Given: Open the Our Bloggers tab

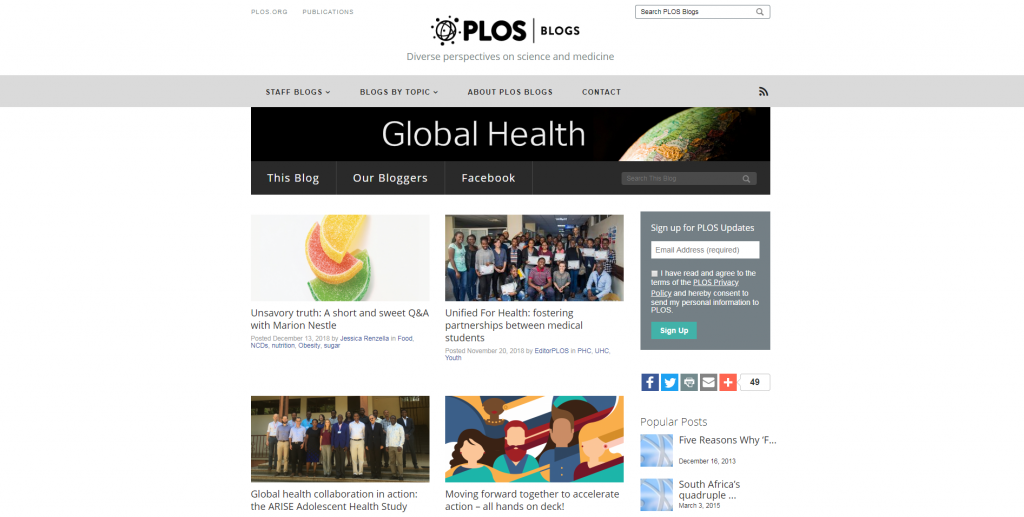Looking at the screenshot, I should [x=391, y=178].
